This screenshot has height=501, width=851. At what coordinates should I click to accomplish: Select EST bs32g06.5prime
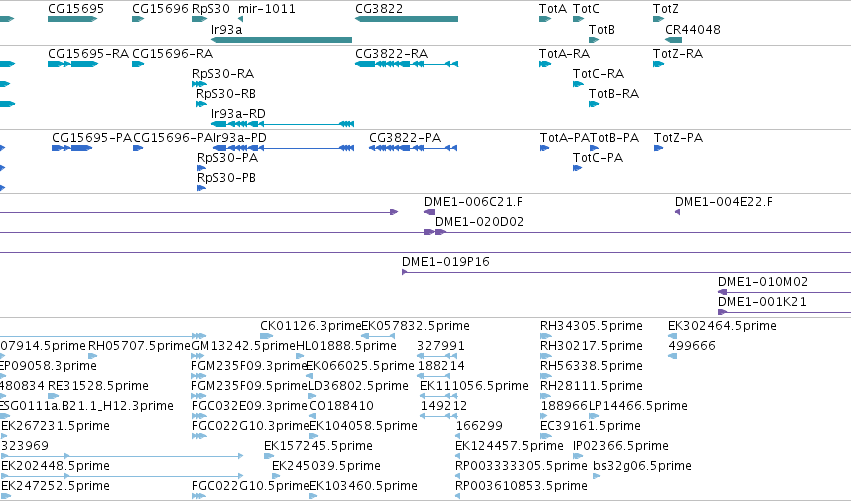(x=643, y=466)
